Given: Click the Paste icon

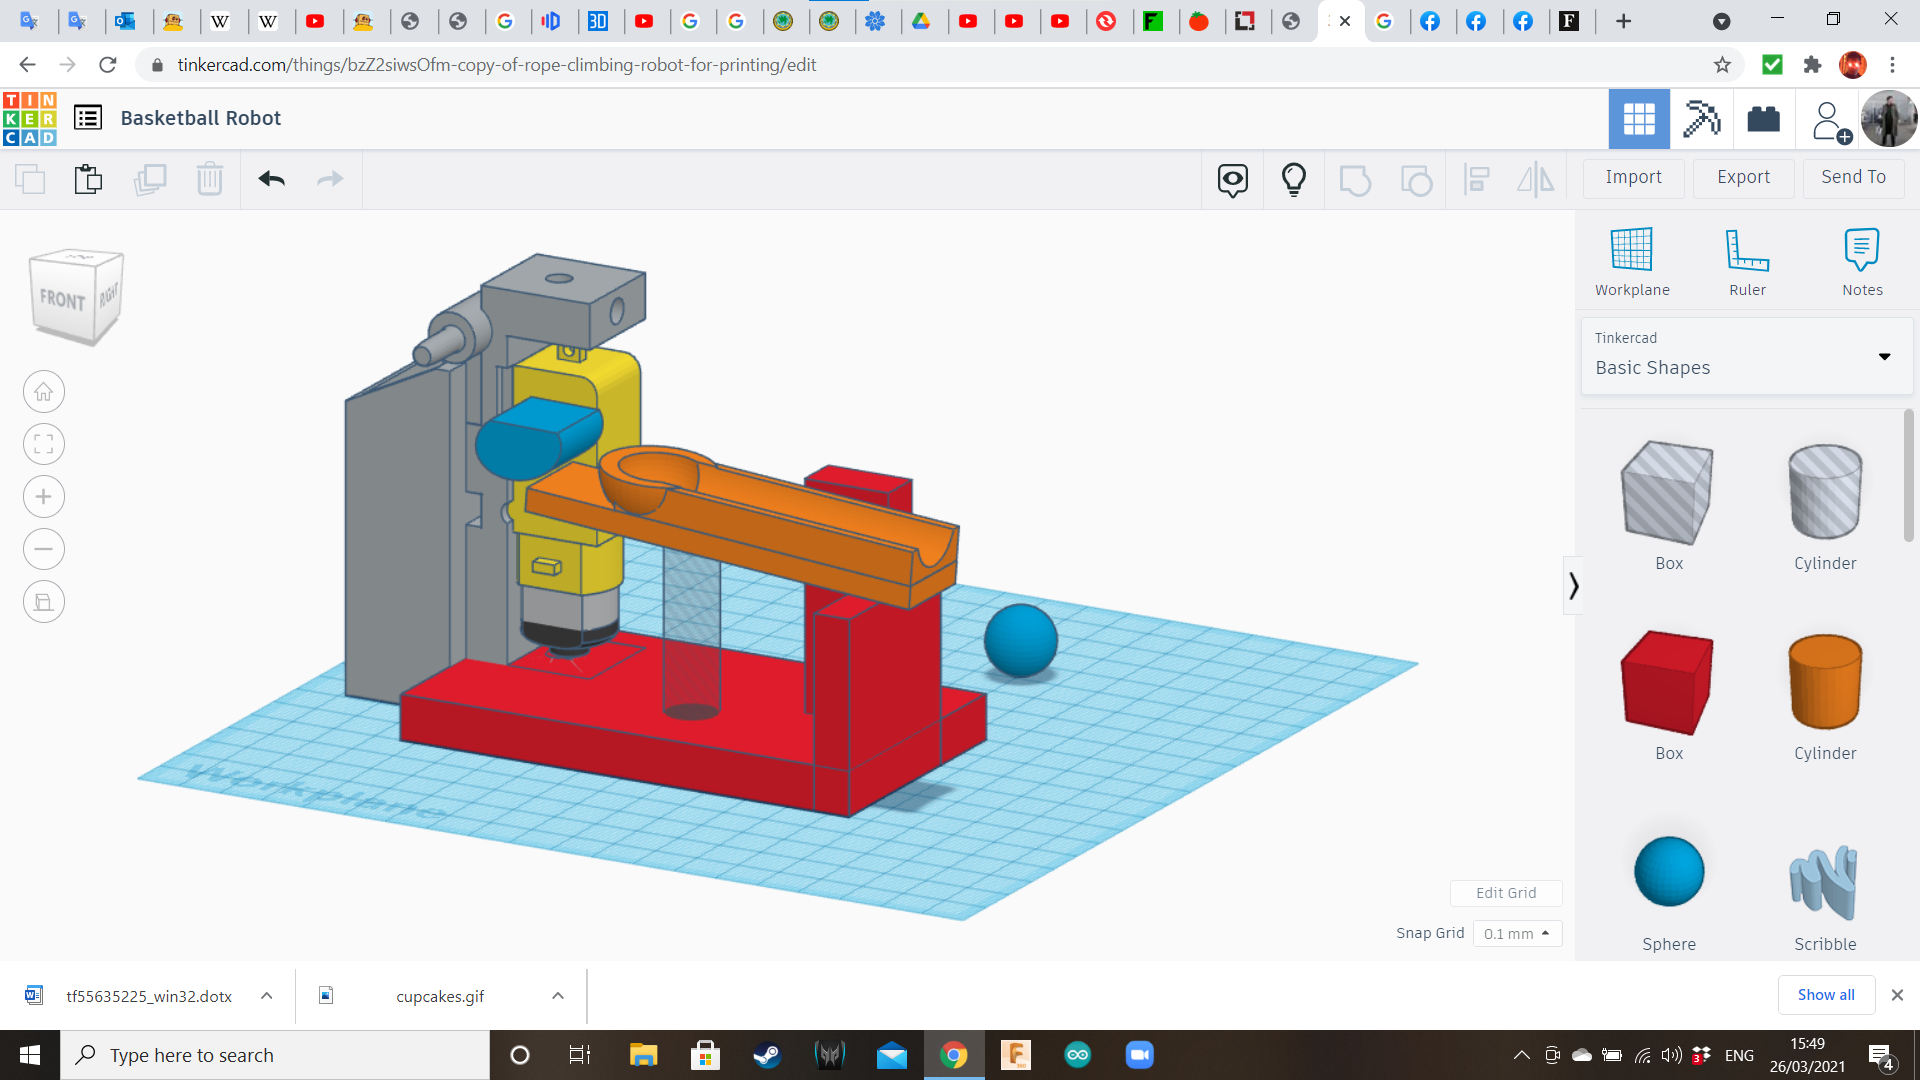Looking at the screenshot, I should pyautogui.click(x=88, y=179).
